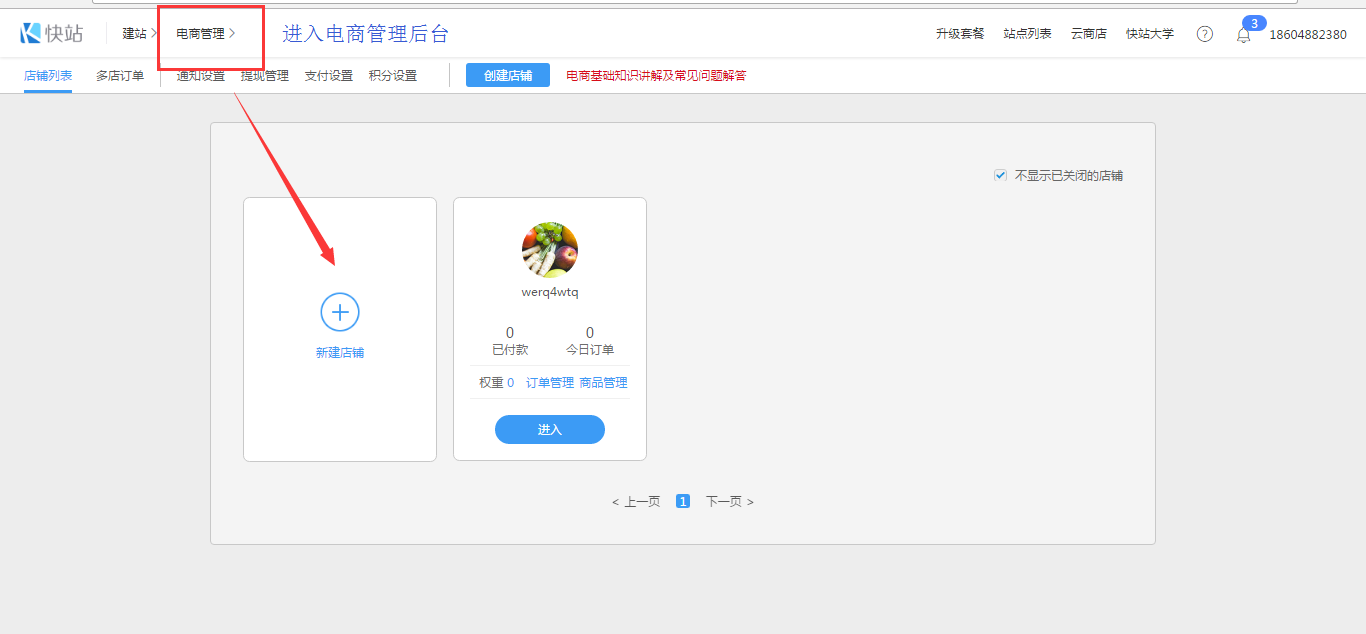This screenshot has width=1366, height=634.
Task: Open the notifications bell icon
Action: pos(1243,35)
